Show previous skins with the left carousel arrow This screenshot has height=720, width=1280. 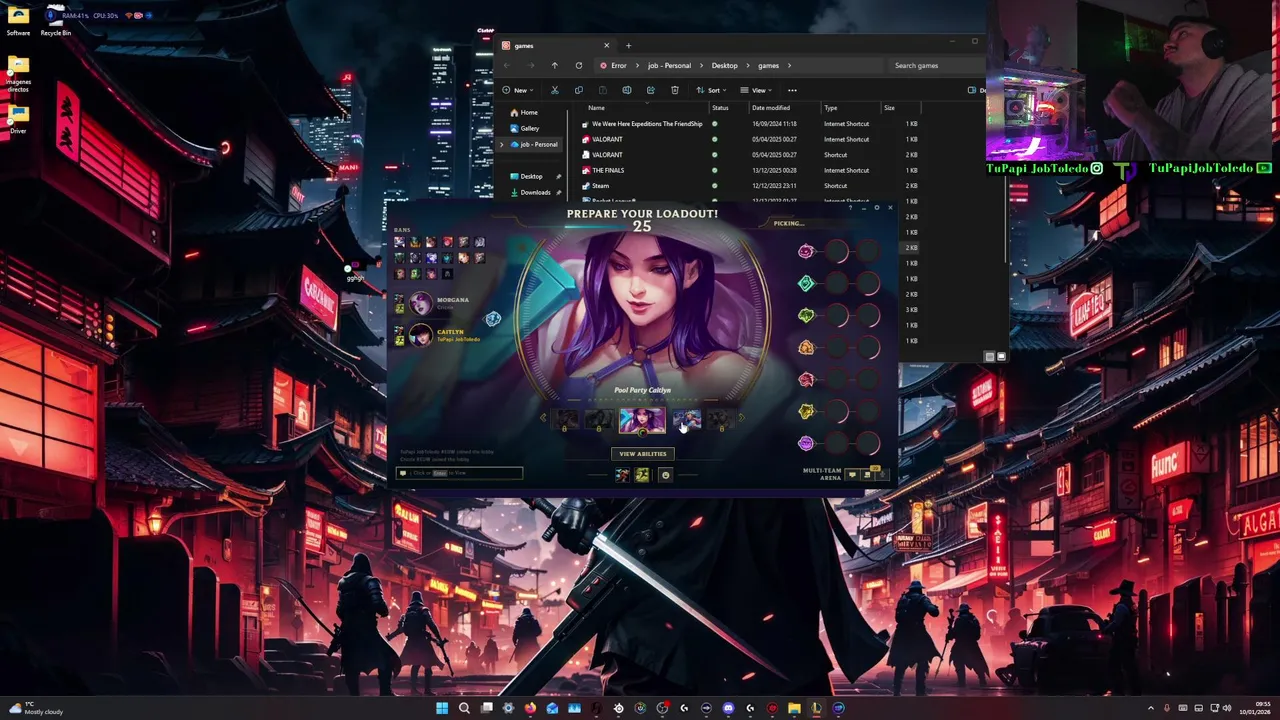(543, 419)
